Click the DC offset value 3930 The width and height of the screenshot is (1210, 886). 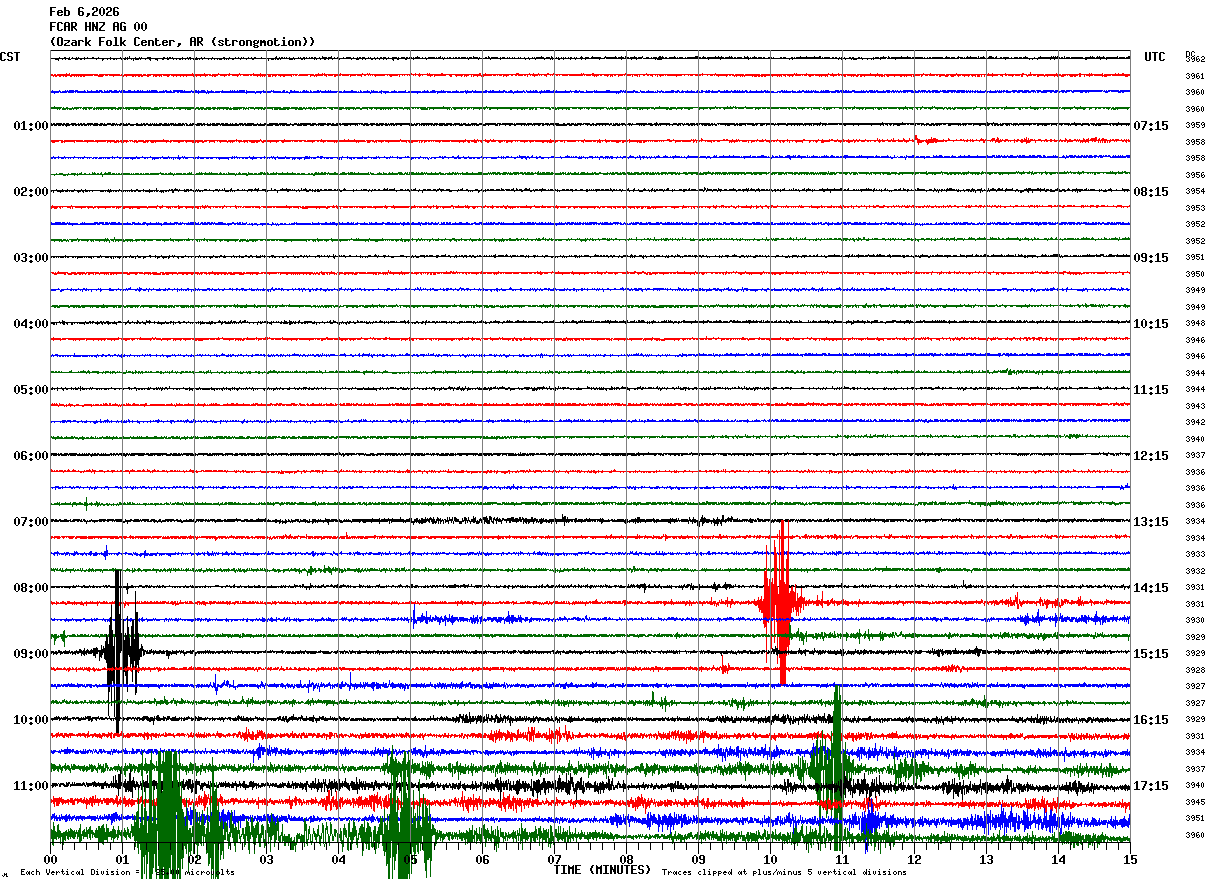click(1195, 620)
